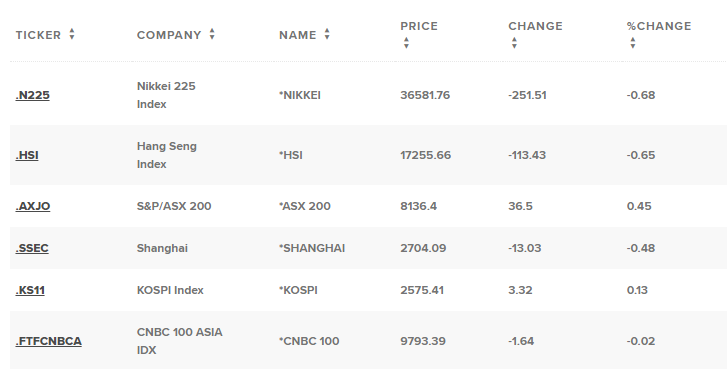The width and height of the screenshot is (727, 369).
Task: Select the *SHANGHAI name cell
Action: (312, 248)
